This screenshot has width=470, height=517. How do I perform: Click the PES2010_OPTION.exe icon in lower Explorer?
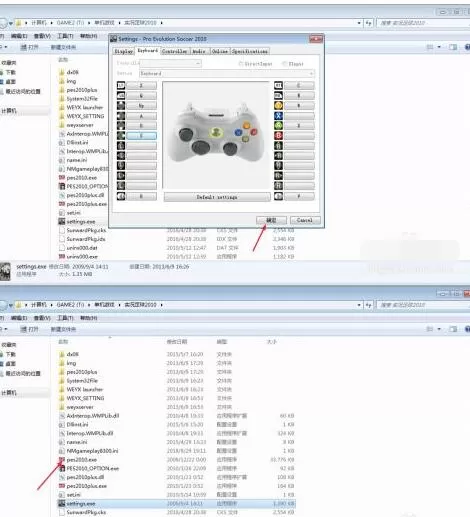pyautogui.click(x=62, y=468)
